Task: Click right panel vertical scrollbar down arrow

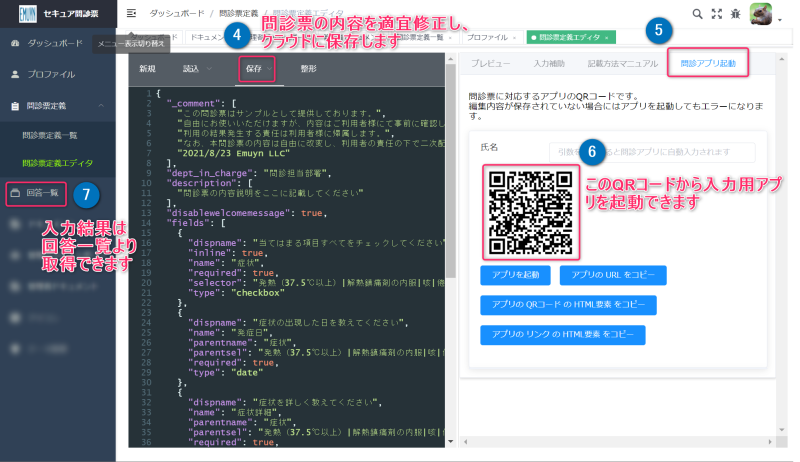Action: tap(782, 429)
